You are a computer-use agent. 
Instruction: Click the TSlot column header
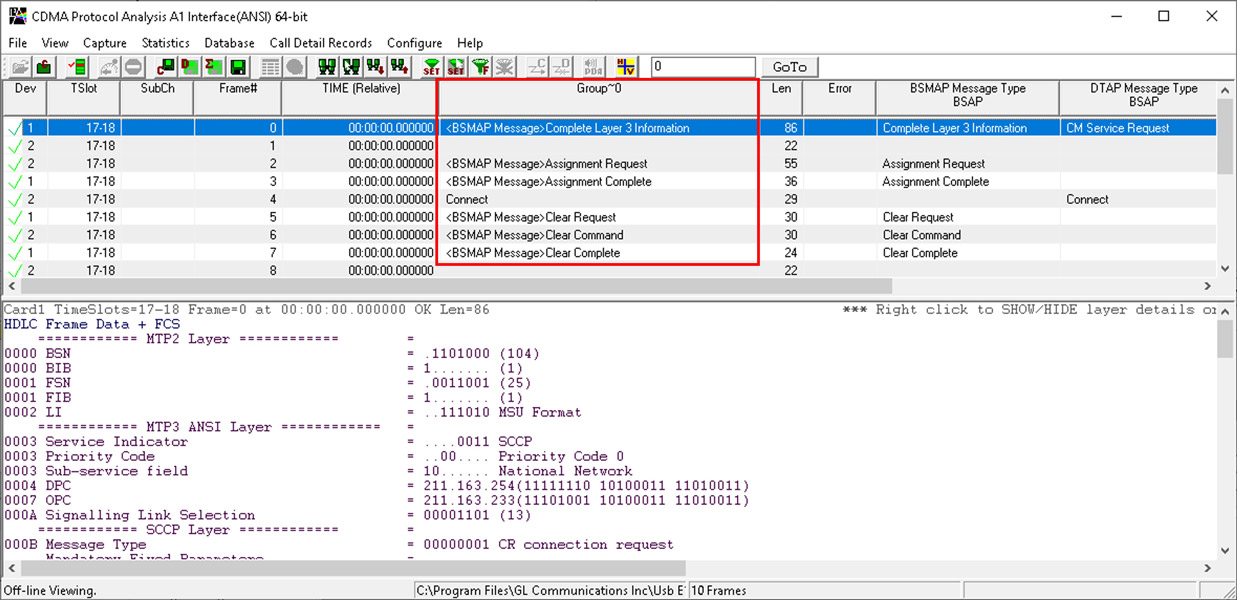(x=84, y=97)
